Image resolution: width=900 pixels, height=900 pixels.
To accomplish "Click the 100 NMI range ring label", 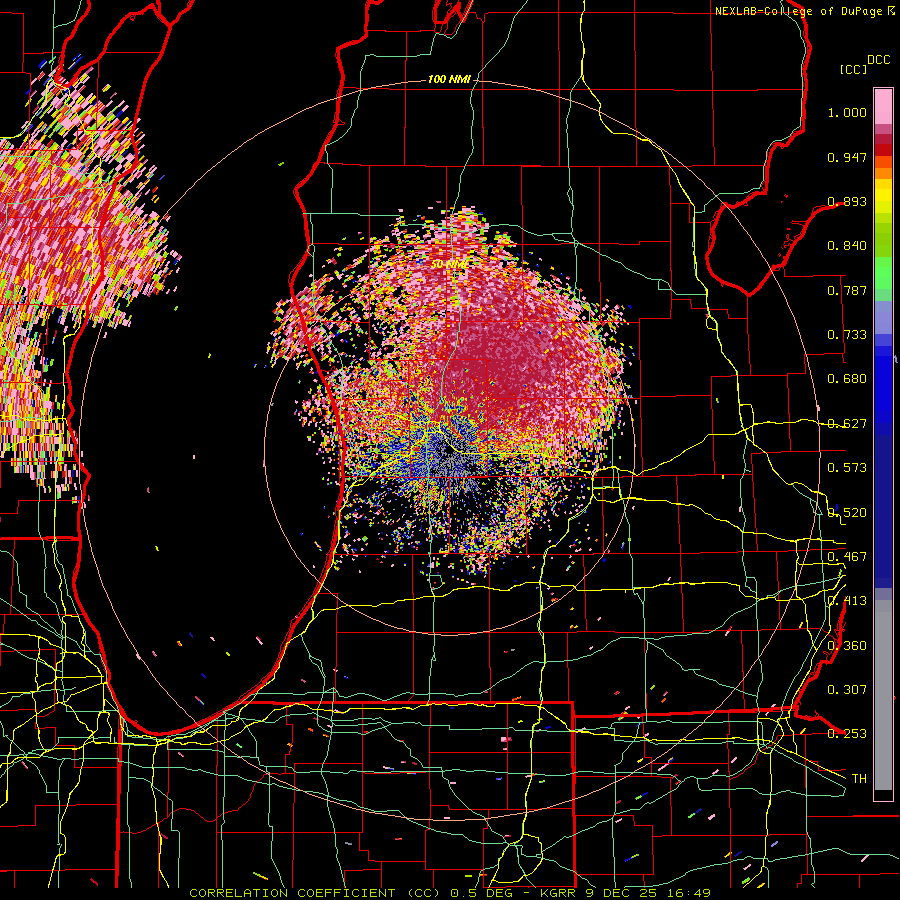I will coord(449,79).
